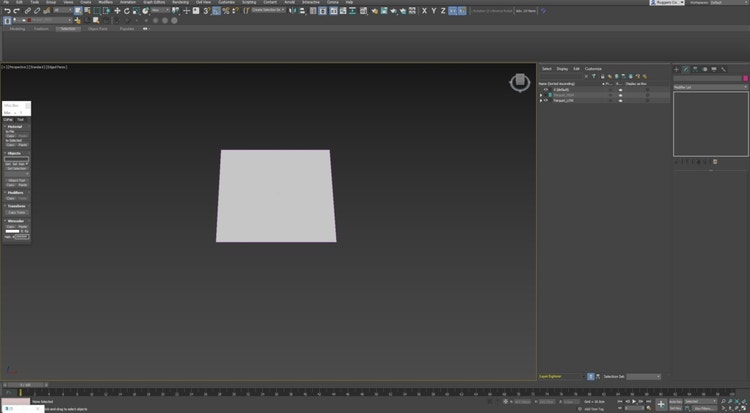Click the white plane object in viewport
The image size is (750, 413).
tap(276, 195)
